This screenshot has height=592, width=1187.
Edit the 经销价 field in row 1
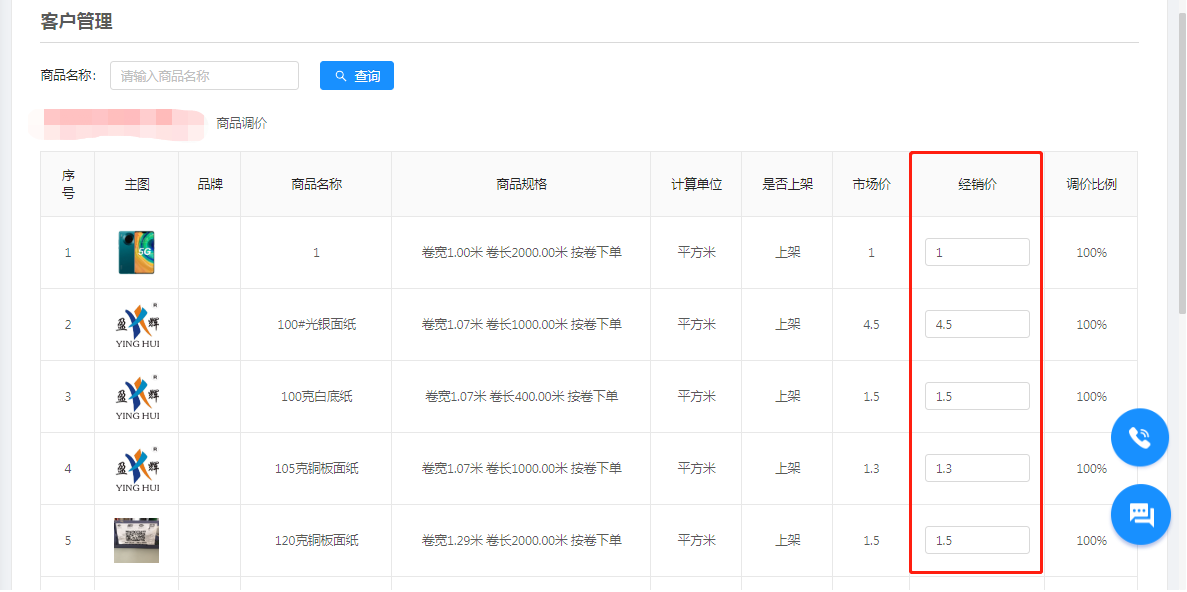pyautogui.click(x=977, y=253)
